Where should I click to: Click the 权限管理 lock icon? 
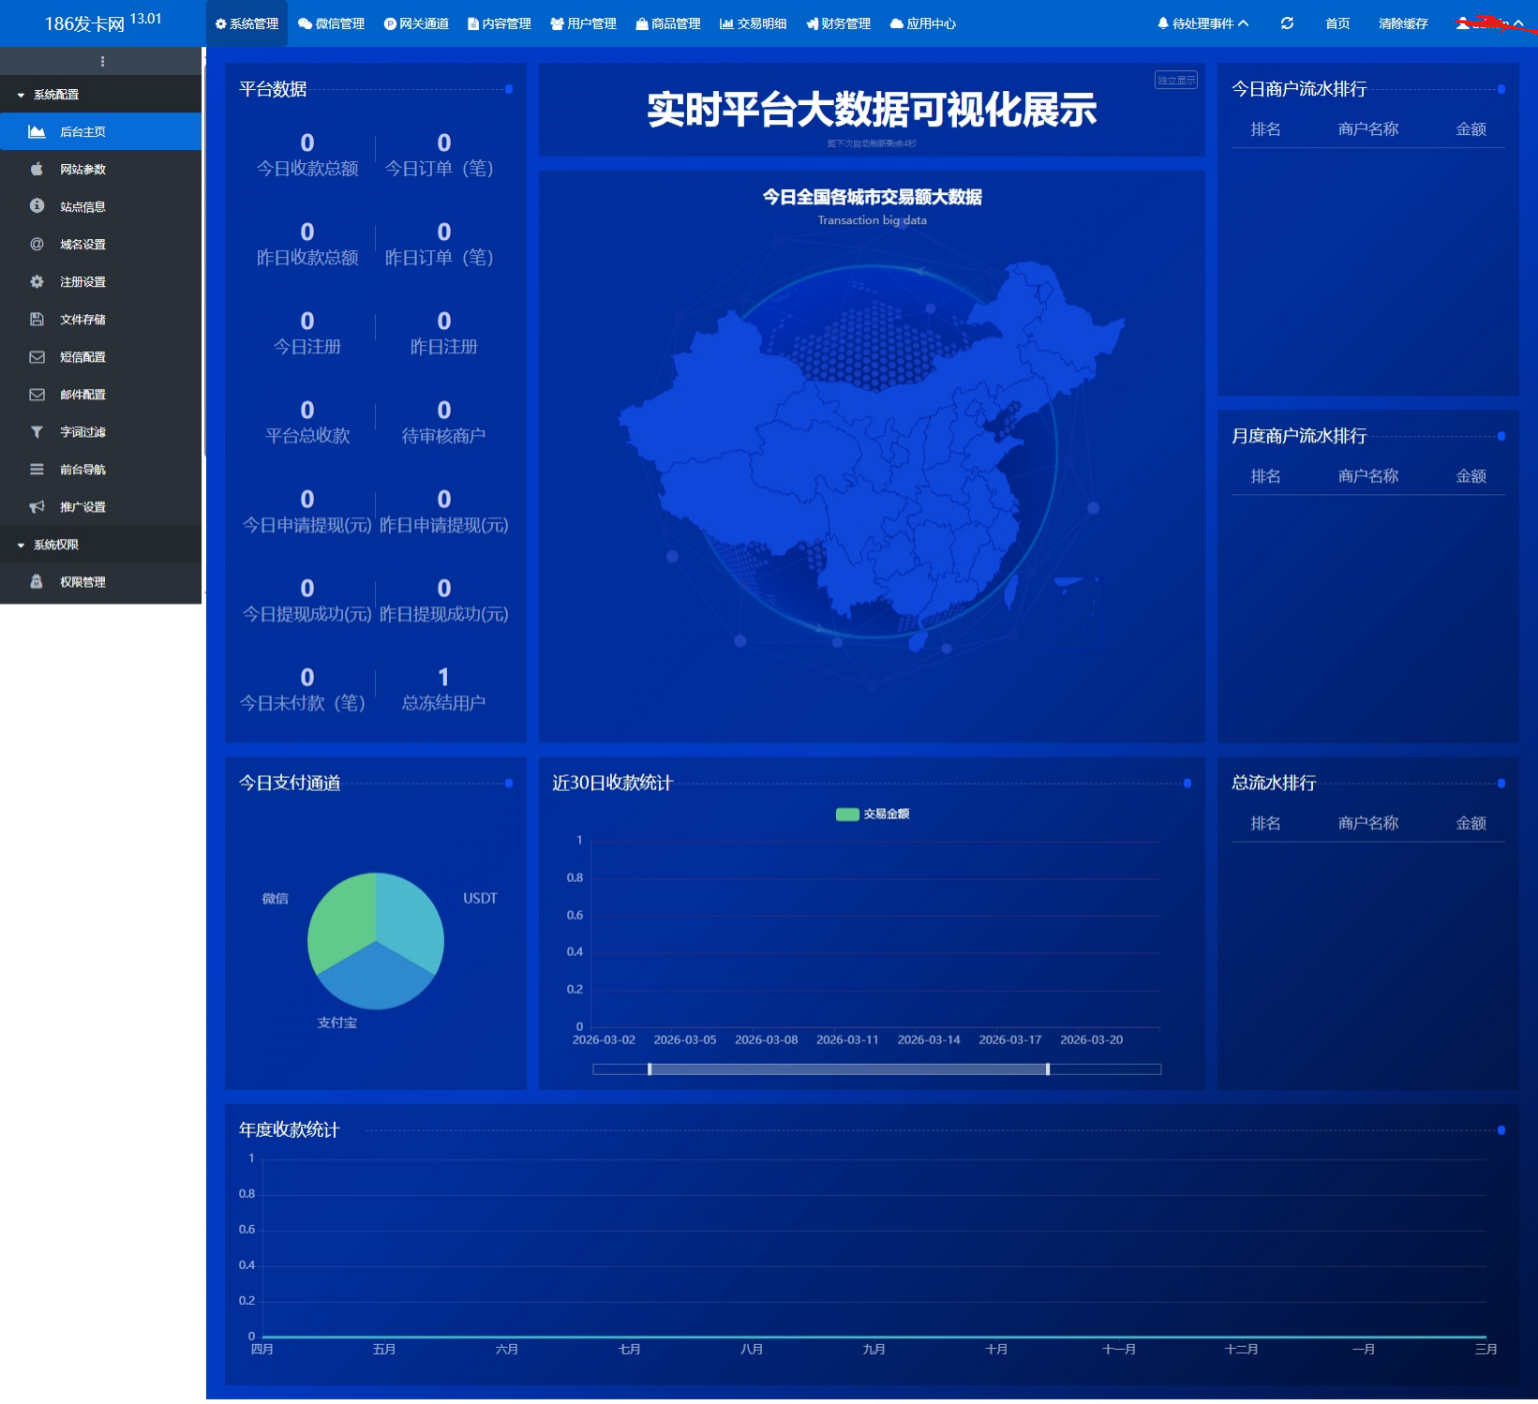[x=37, y=582]
